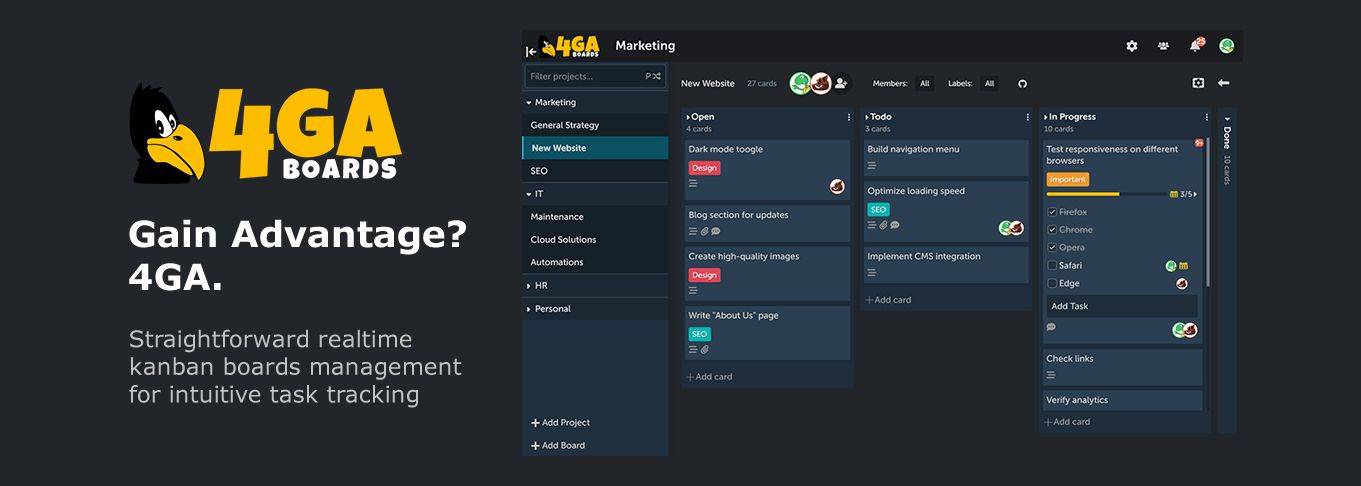Uncheck the Firefox task checkbox

tap(1052, 212)
